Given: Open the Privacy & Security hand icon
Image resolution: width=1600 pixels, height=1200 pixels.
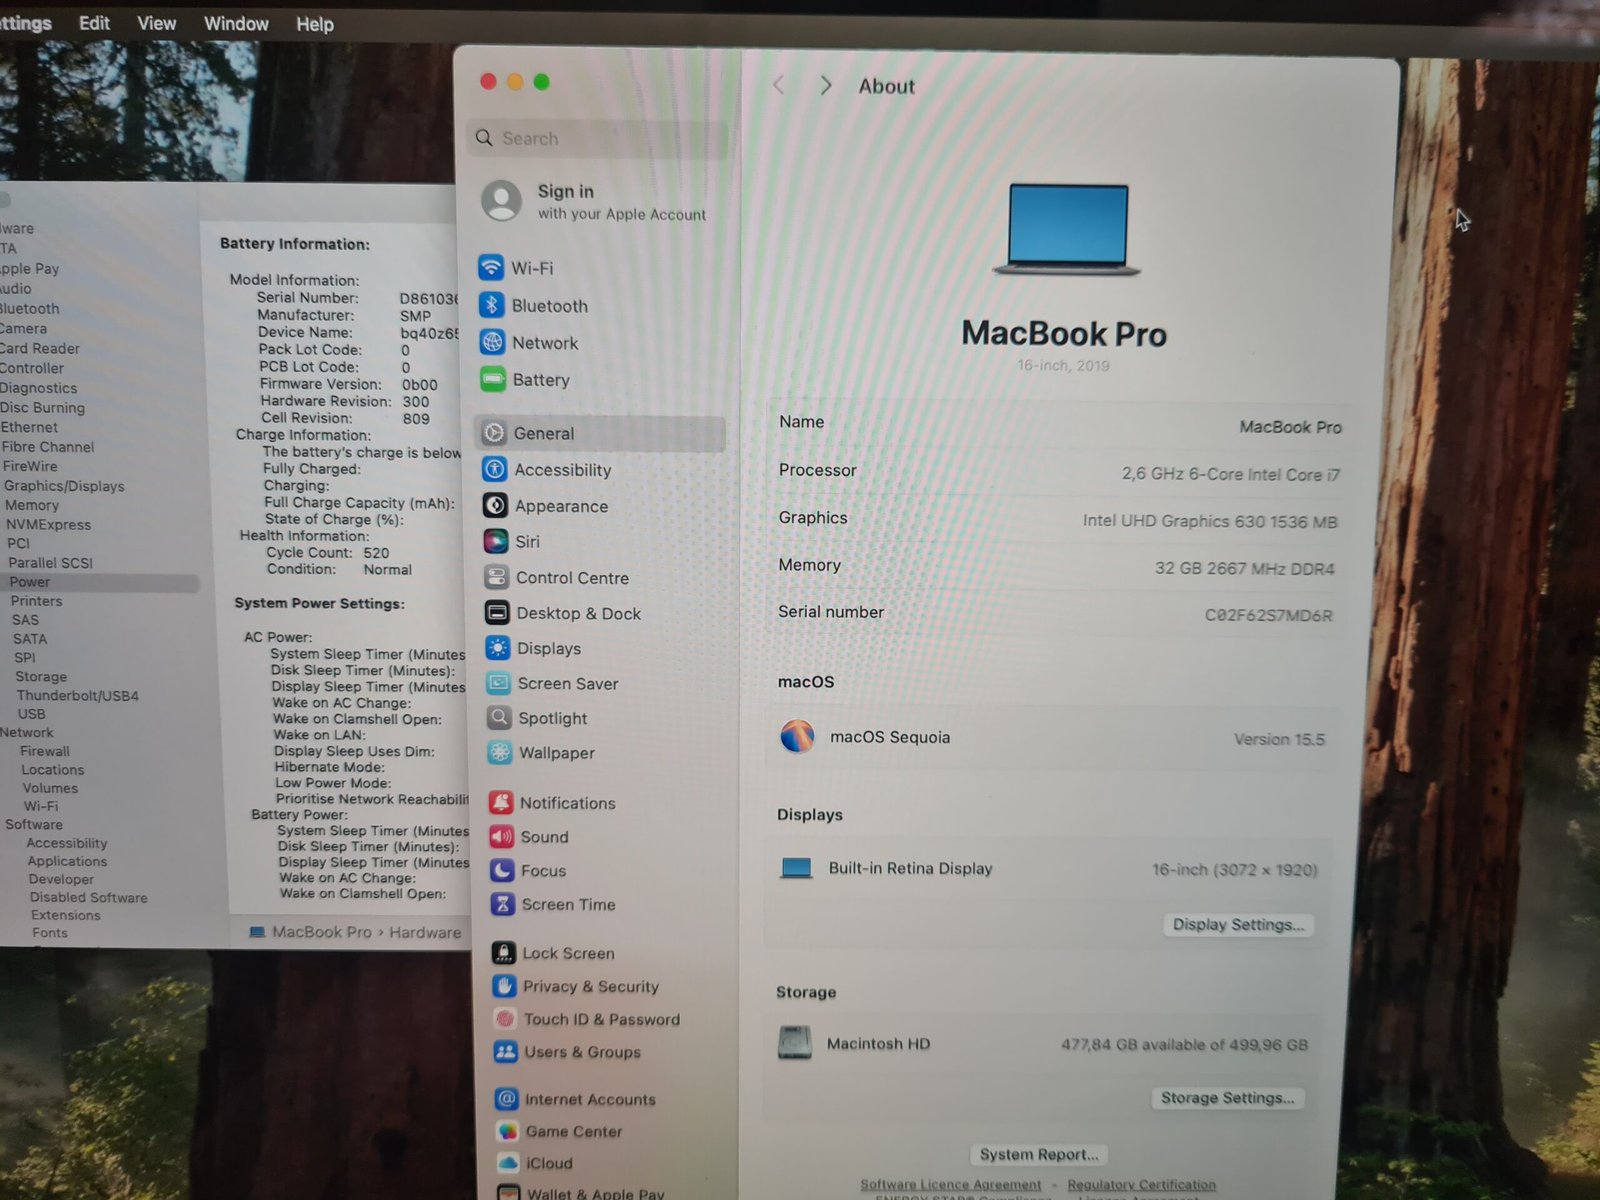Looking at the screenshot, I should click(505, 986).
